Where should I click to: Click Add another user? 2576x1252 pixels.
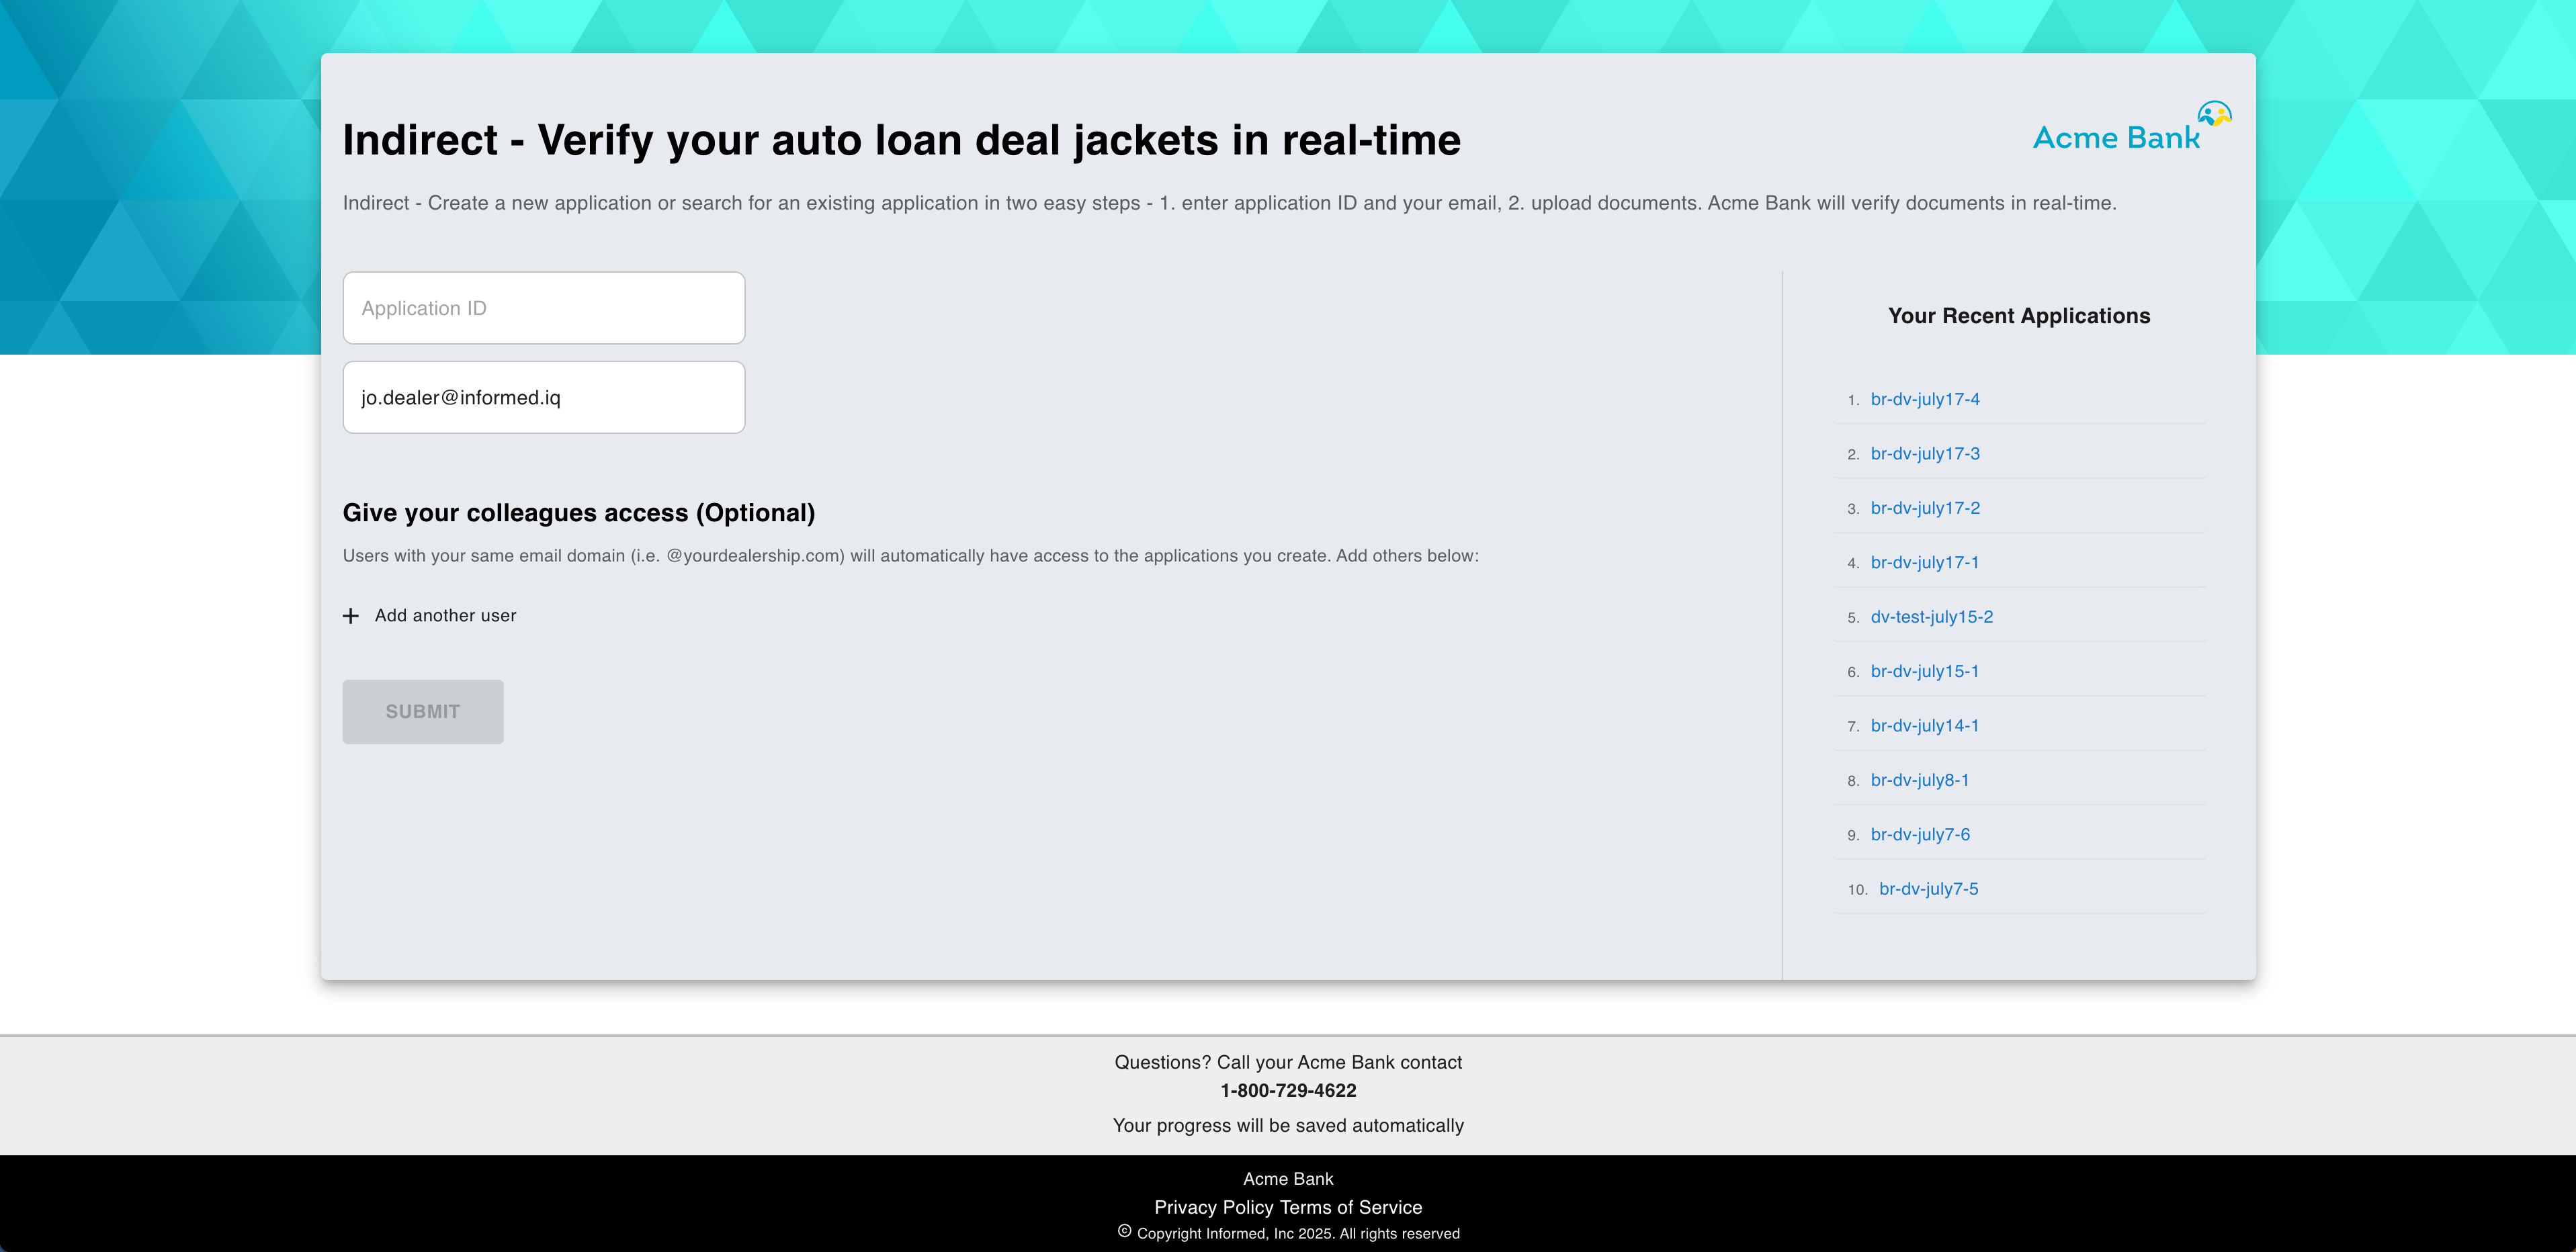445,616
